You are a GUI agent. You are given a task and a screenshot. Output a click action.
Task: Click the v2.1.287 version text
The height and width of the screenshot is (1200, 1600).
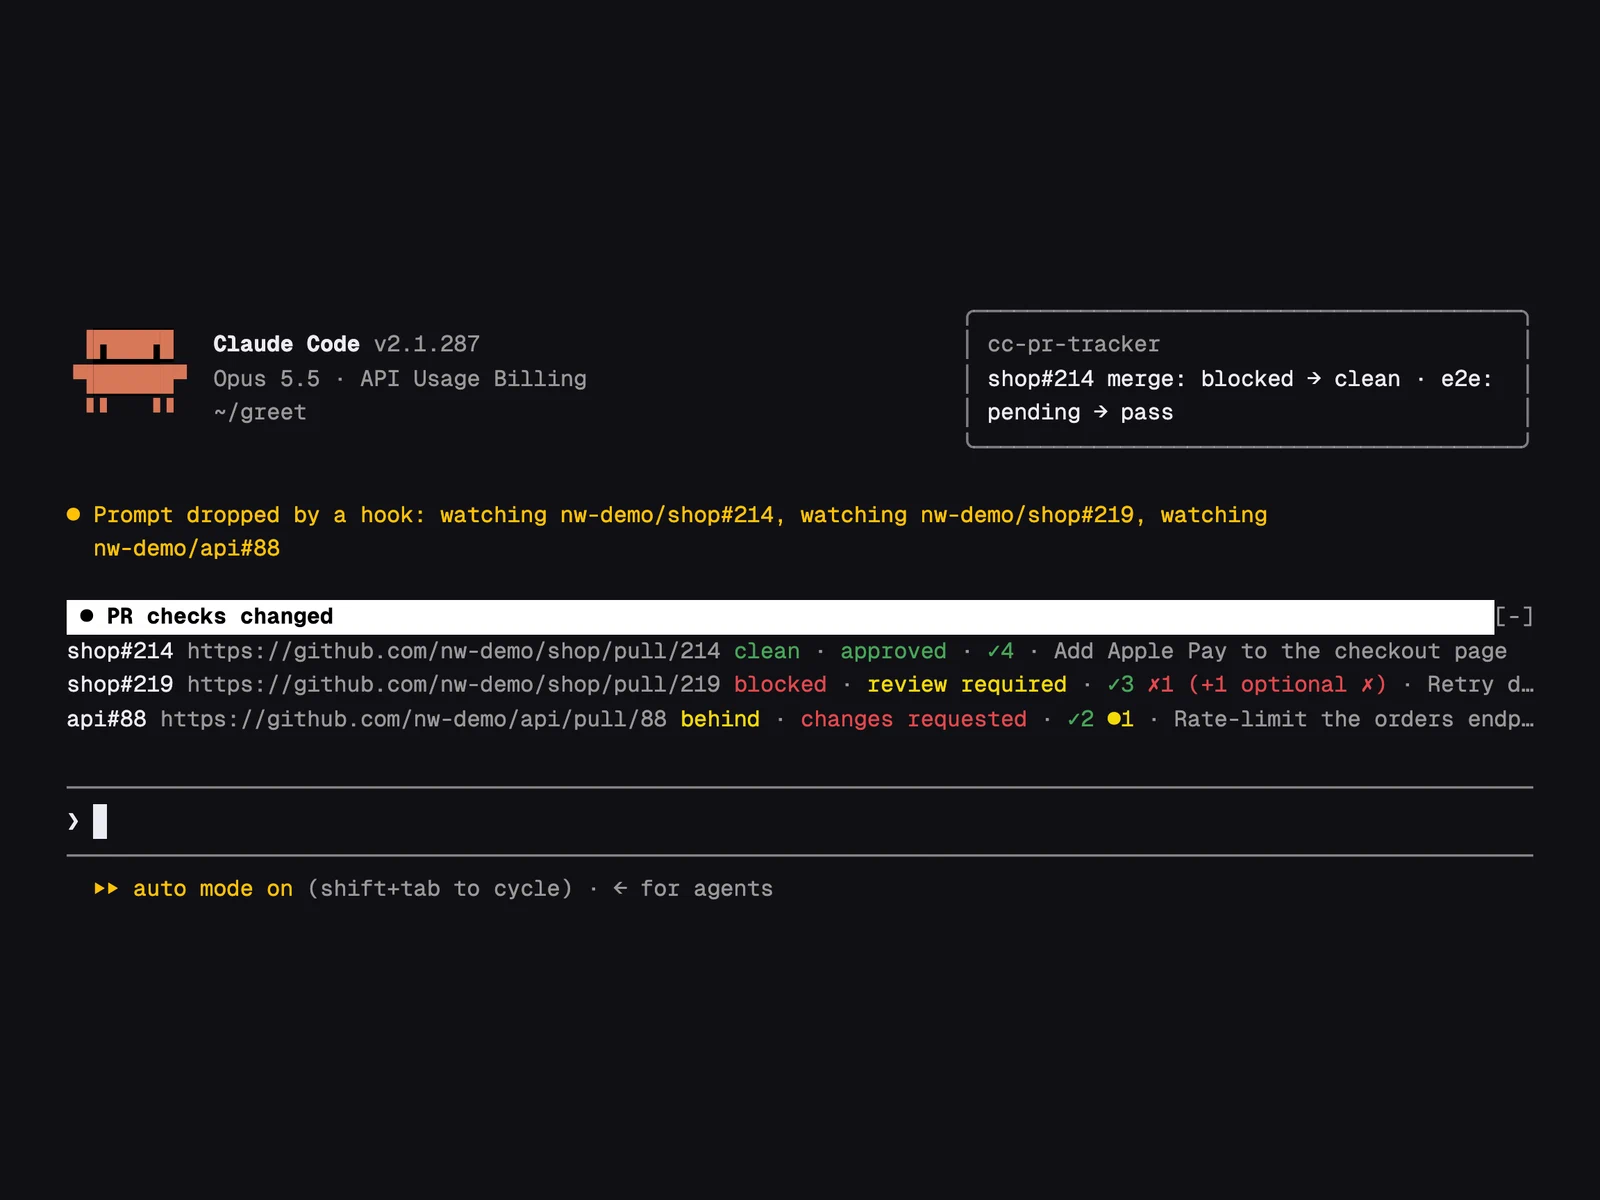[x=427, y=344]
